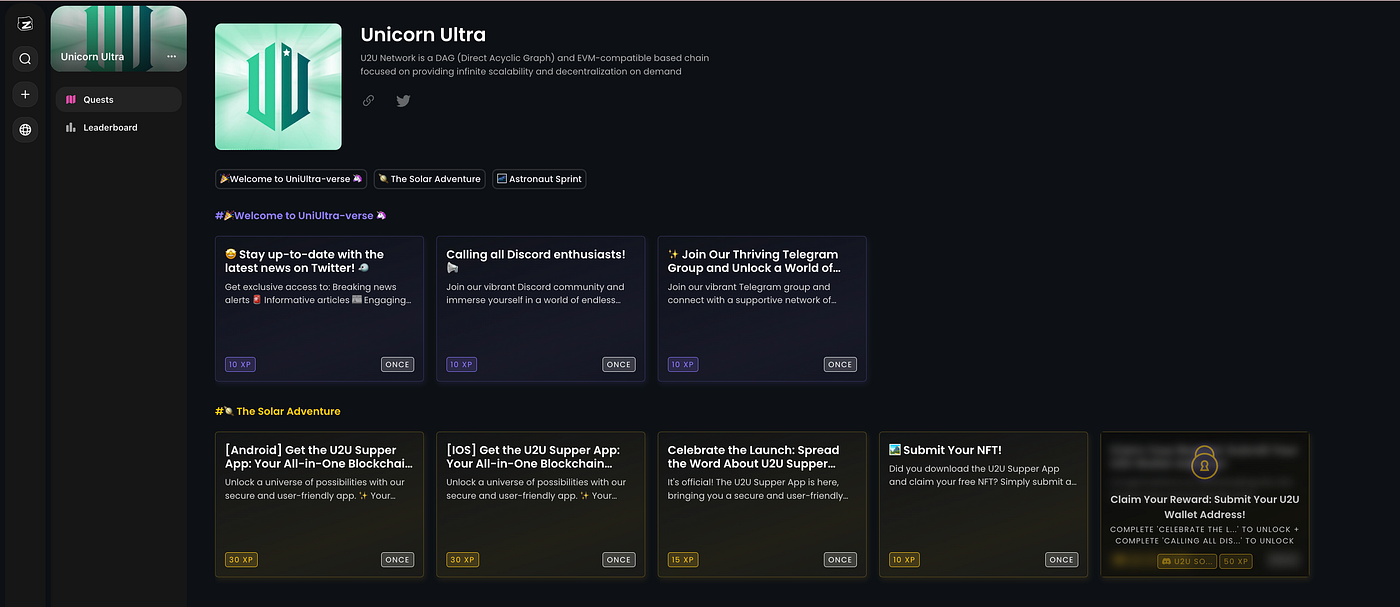Open the website link icon under the description
This screenshot has height=607, width=1400.
[368, 100]
